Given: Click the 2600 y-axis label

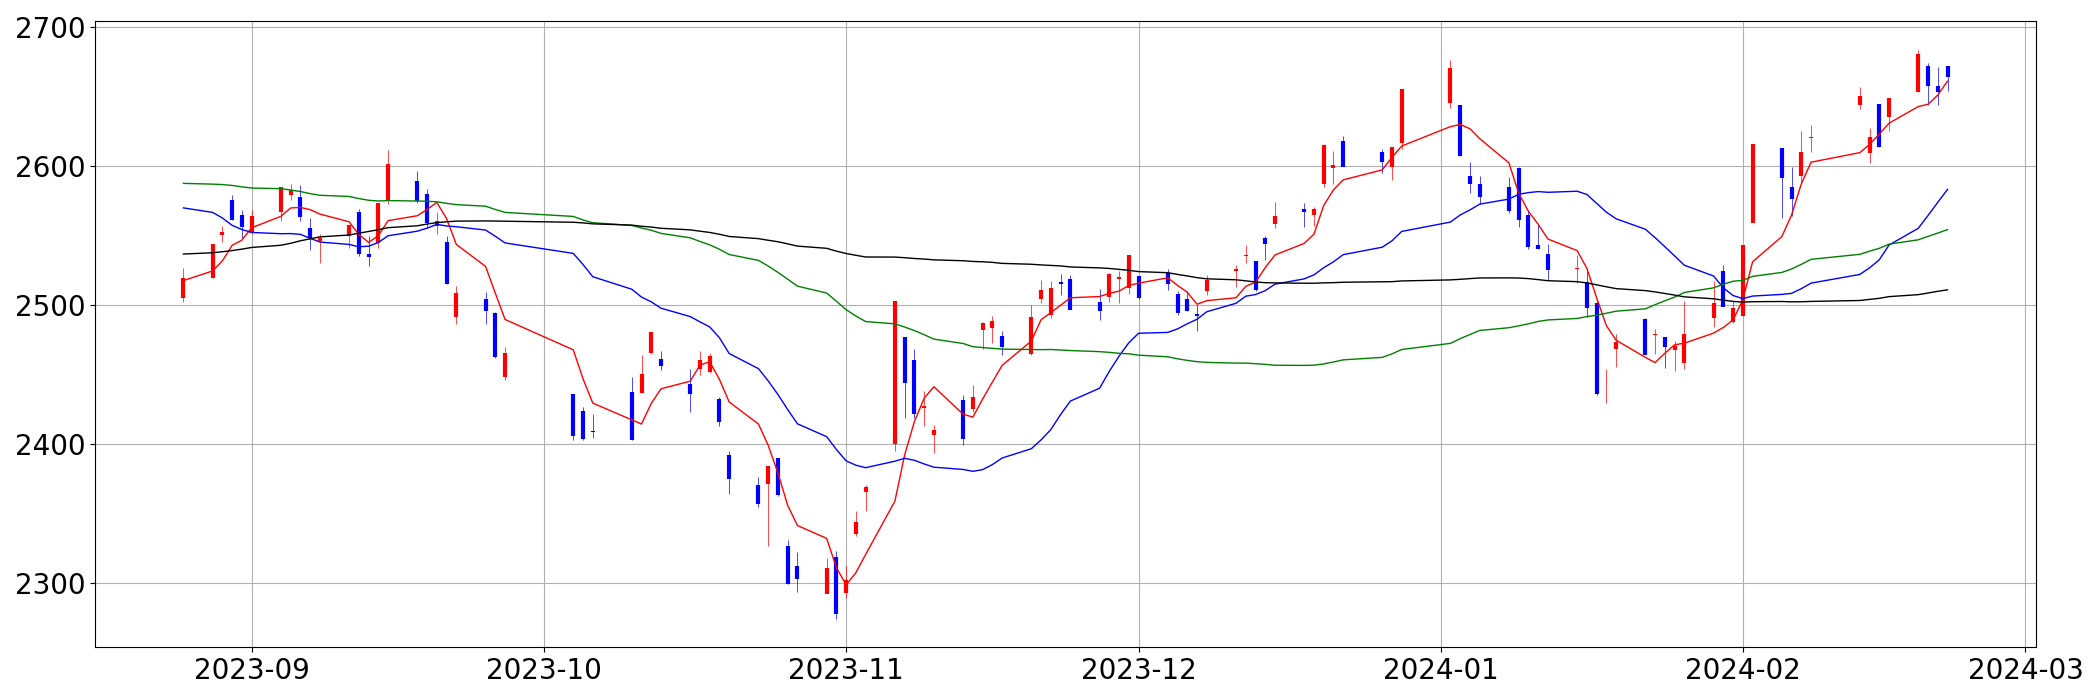Looking at the screenshot, I should click(x=50, y=166).
